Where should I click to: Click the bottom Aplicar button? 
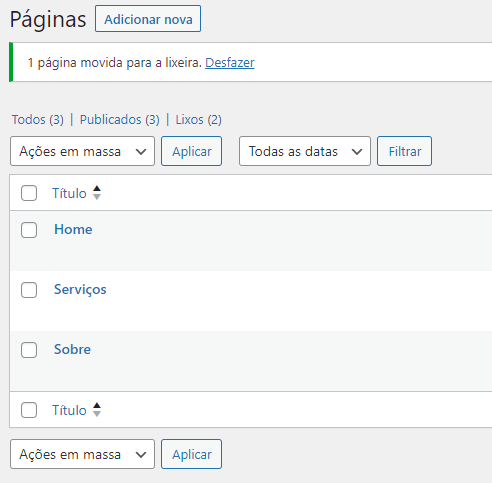tap(192, 454)
